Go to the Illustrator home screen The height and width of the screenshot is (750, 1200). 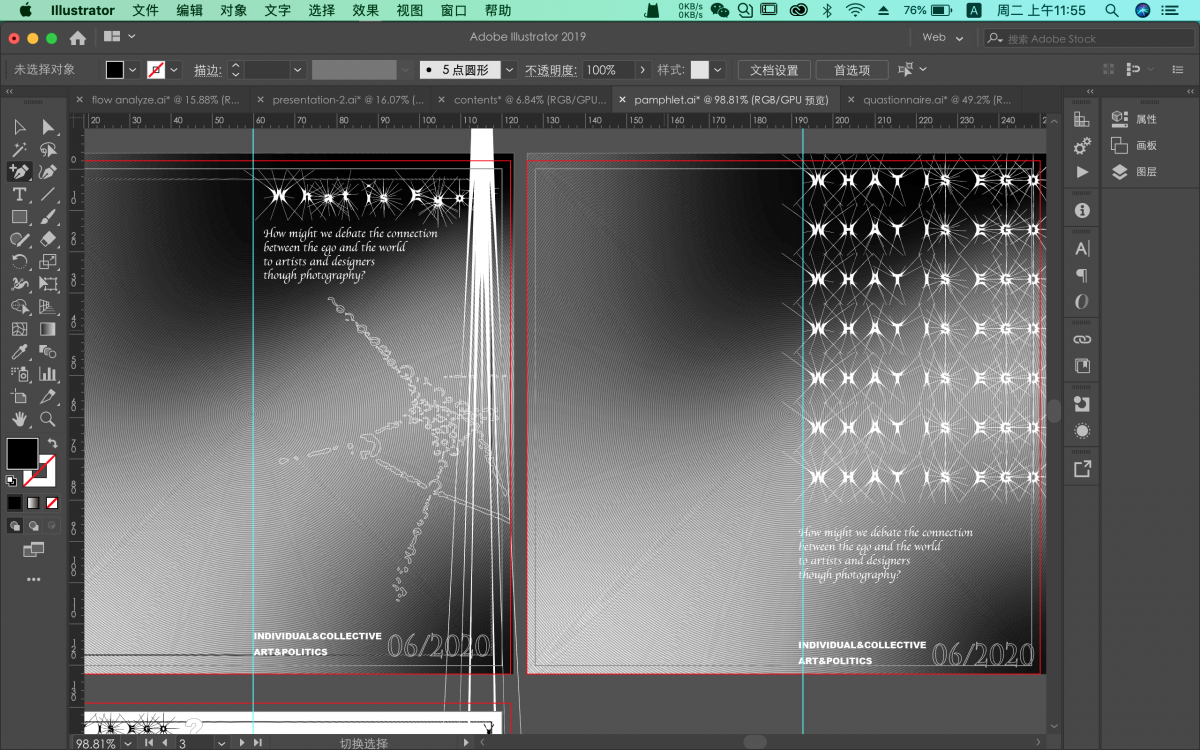pyautogui.click(x=78, y=38)
